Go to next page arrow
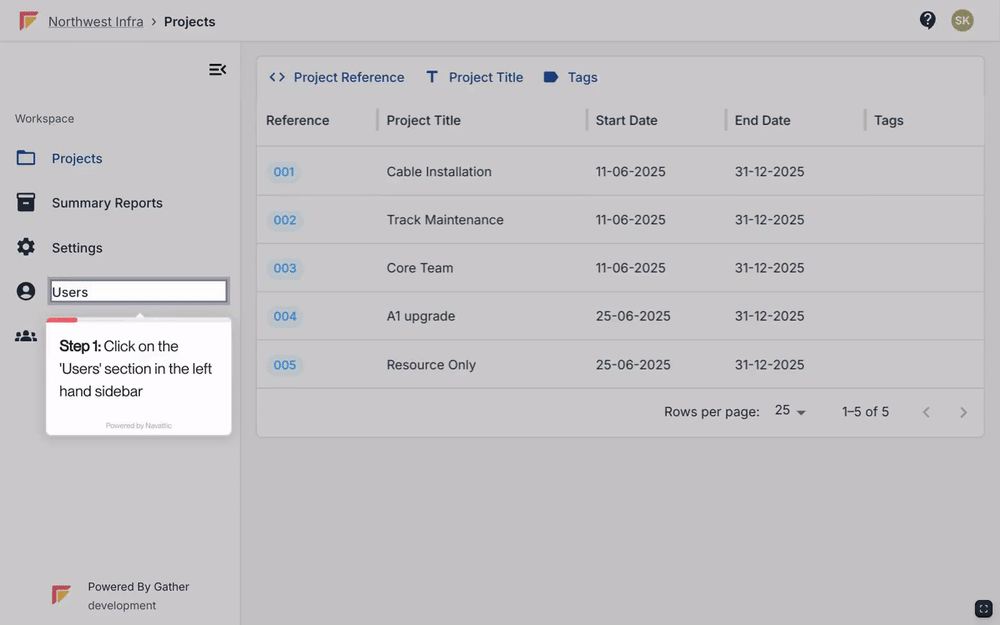This screenshot has width=1000, height=625. point(963,413)
